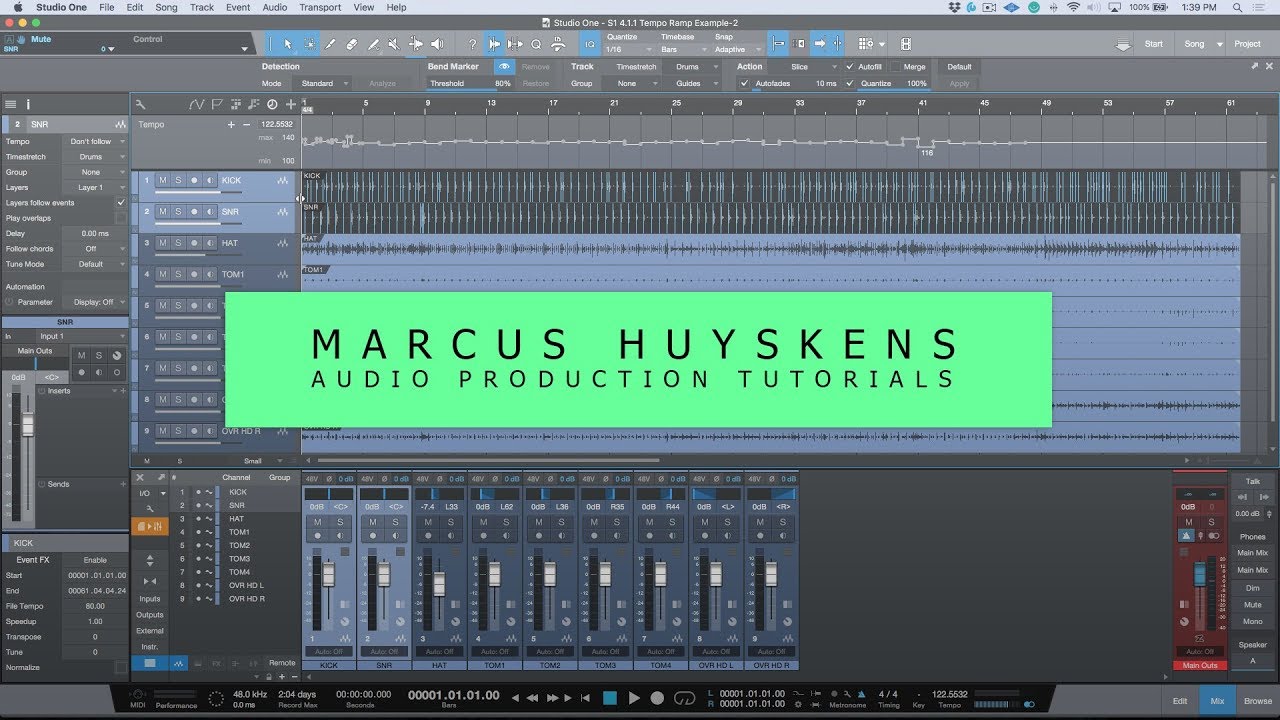Screen dimensions: 1280x720
Task: Open Snap Adaptive dropdown
Action: point(735,49)
